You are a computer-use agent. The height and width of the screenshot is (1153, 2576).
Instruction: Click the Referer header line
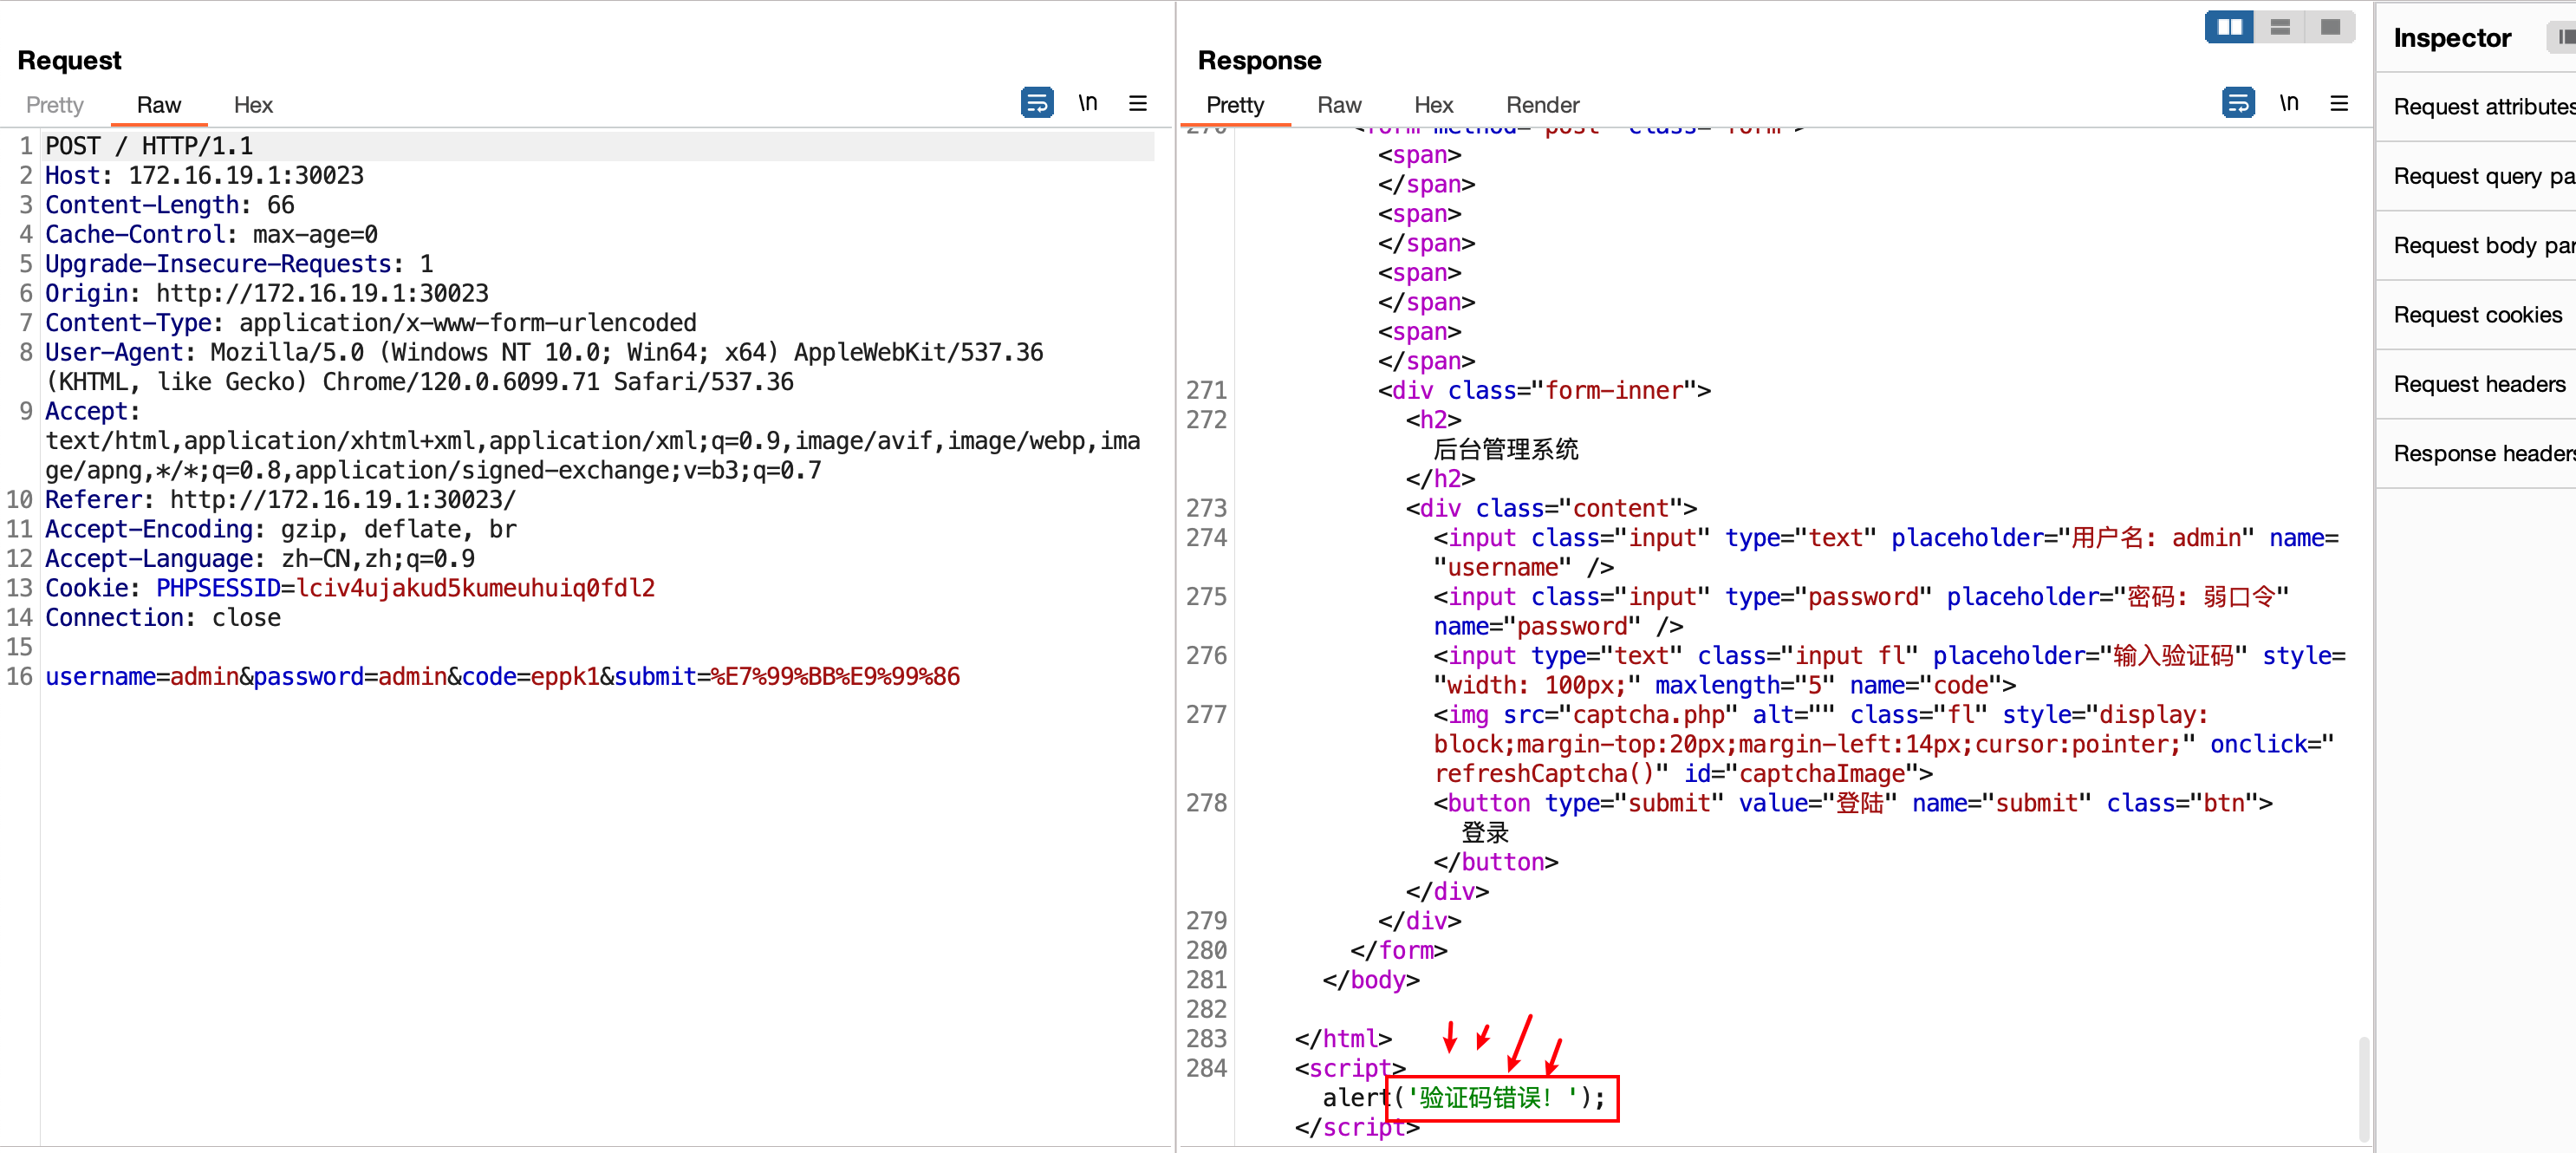(x=281, y=500)
